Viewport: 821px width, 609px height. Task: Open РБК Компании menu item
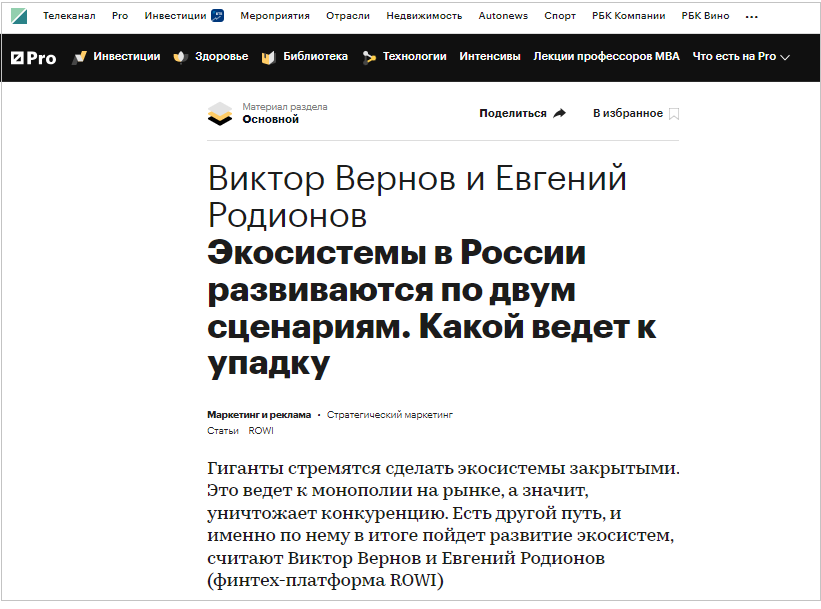[x=628, y=16]
